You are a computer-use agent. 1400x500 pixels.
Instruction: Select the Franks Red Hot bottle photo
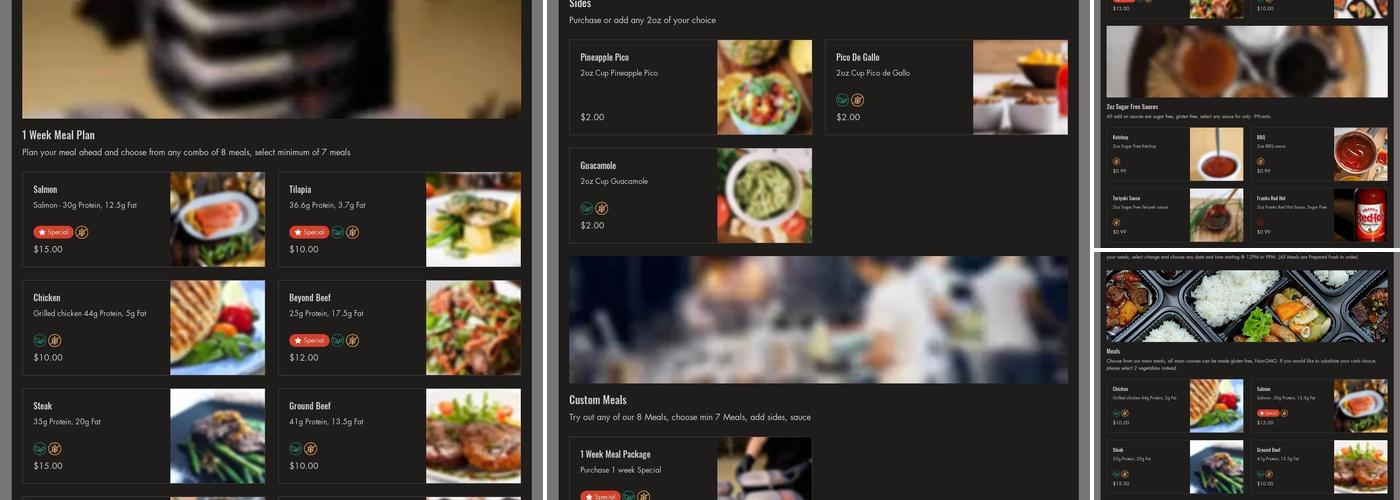point(1361,215)
